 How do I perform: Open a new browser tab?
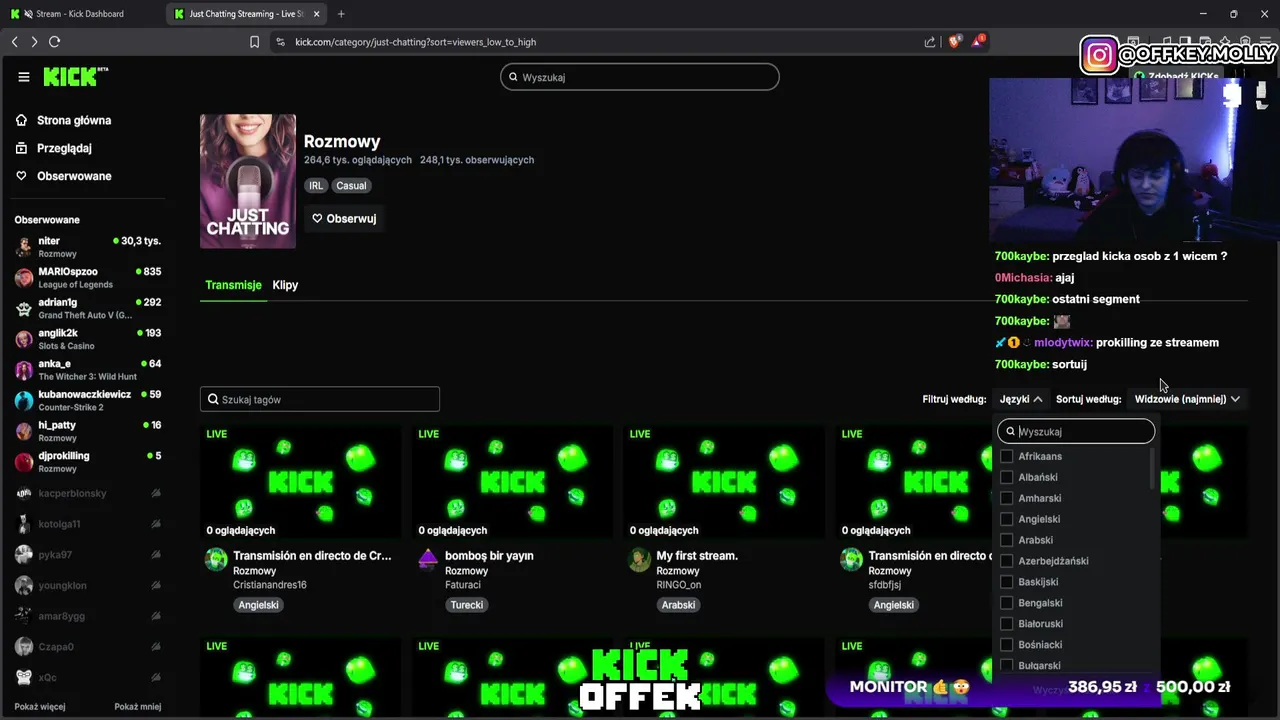pos(341,14)
